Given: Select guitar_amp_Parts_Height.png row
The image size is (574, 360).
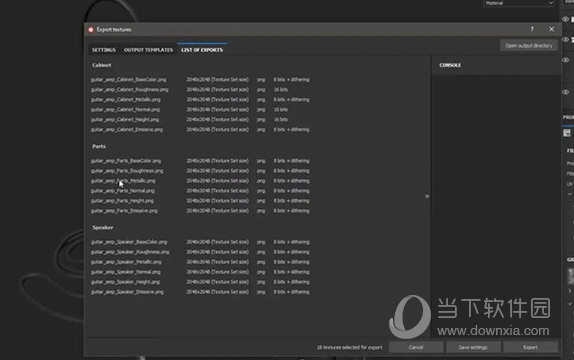Looking at the screenshot, I should tap(200, 201).
